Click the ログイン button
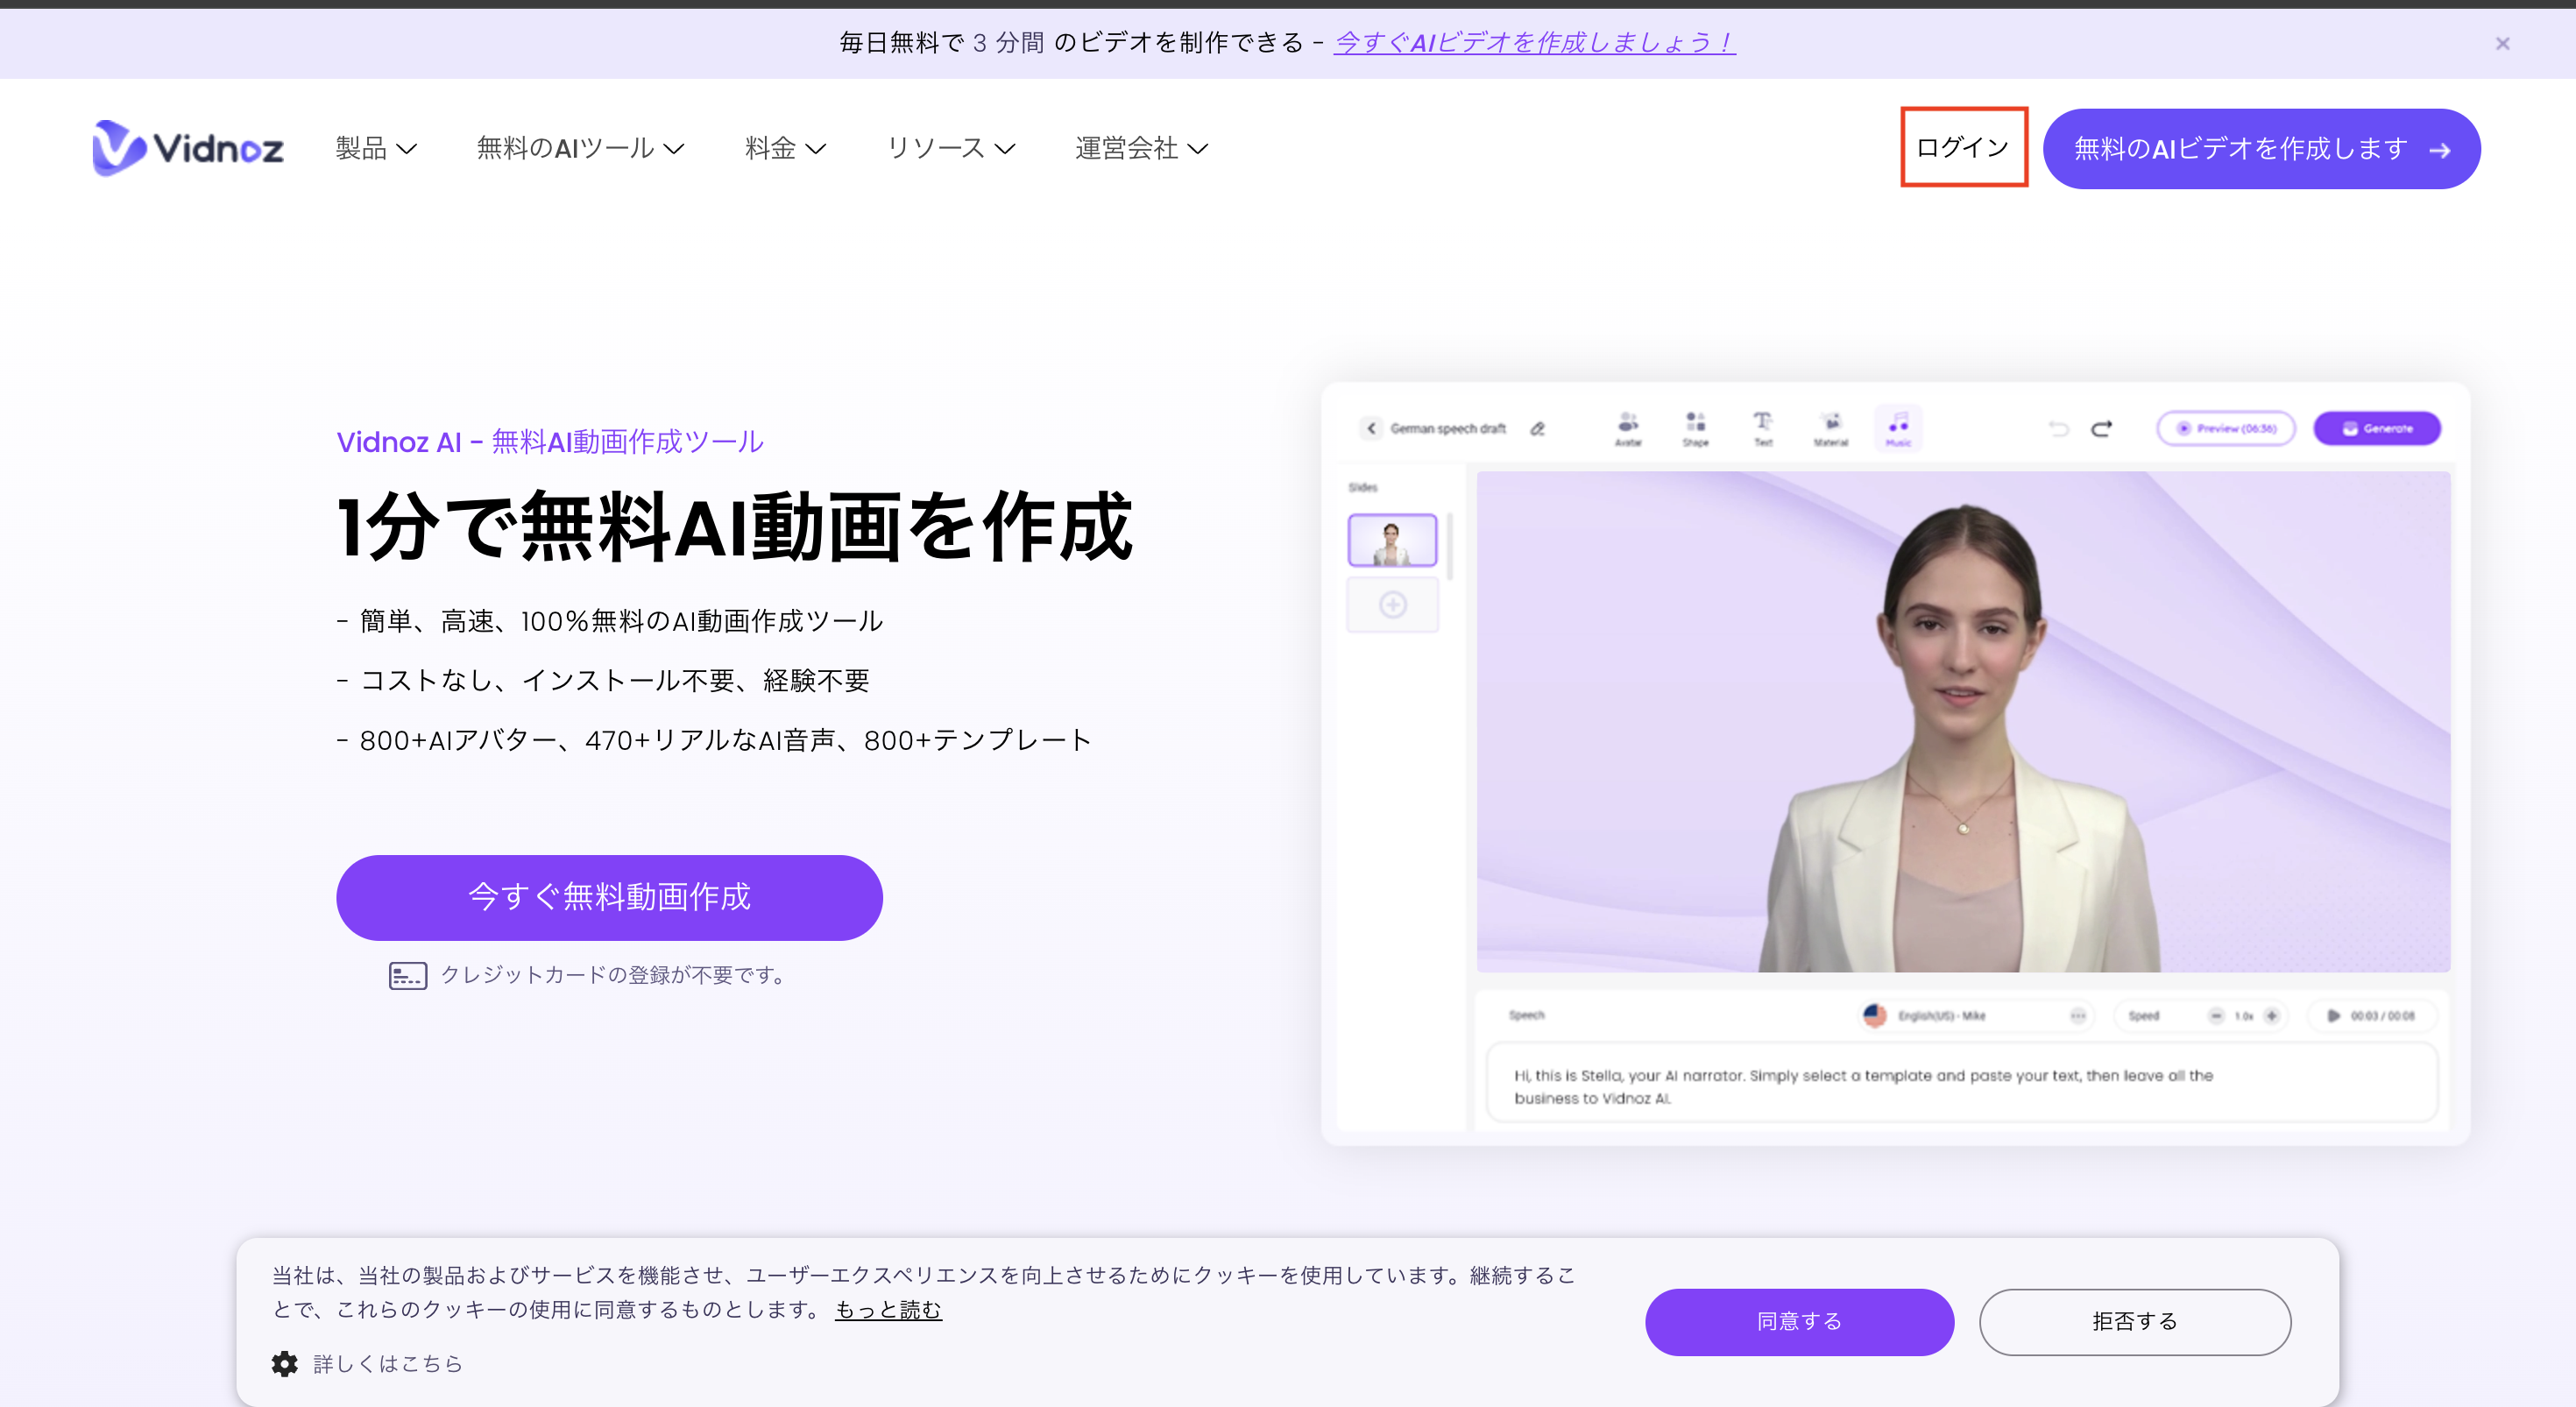The height and width of the screenshot is (1407, 2576). click(1963, 147)
